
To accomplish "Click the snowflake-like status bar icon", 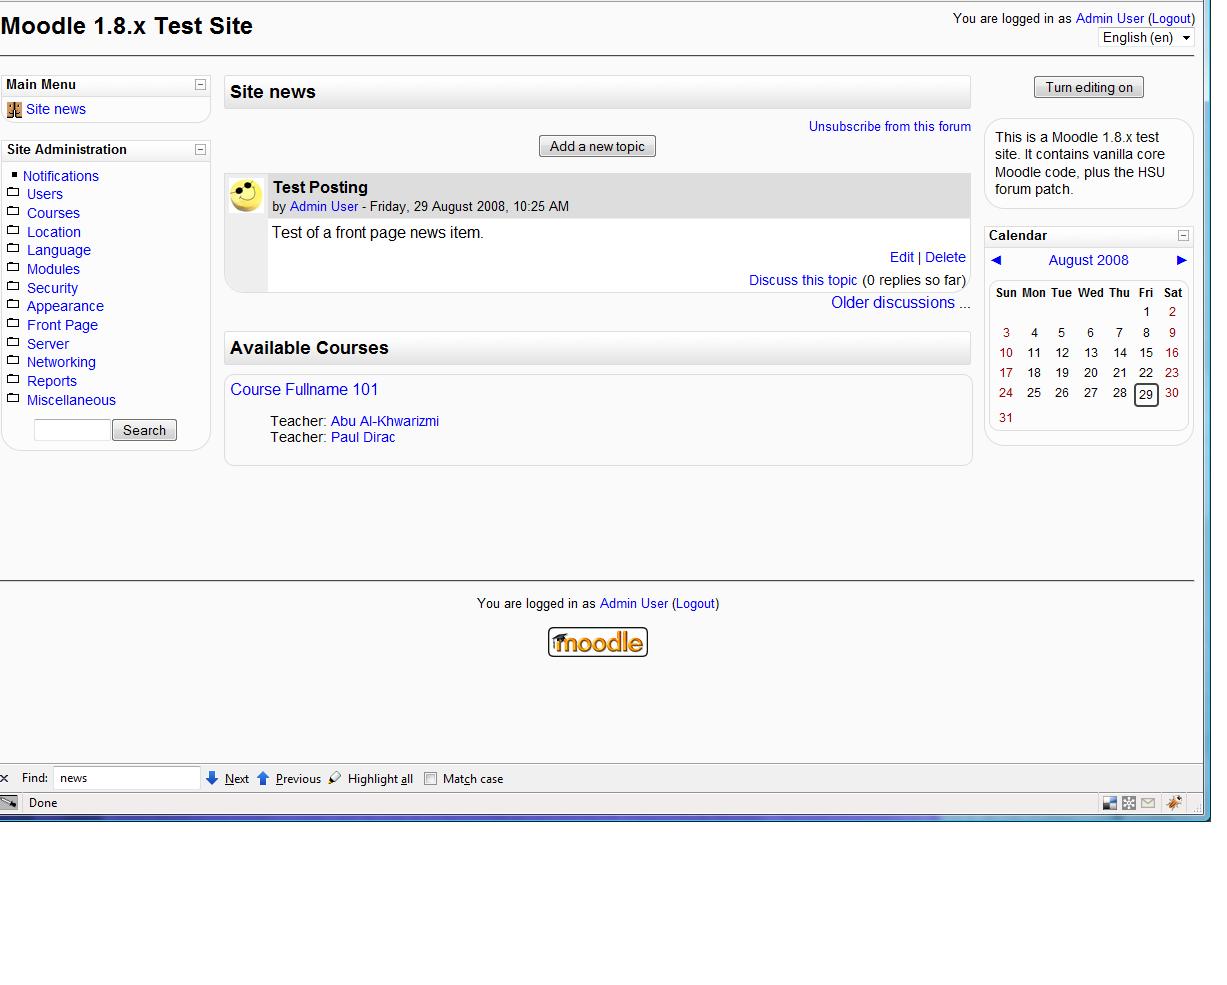I will coord(1129,802).
